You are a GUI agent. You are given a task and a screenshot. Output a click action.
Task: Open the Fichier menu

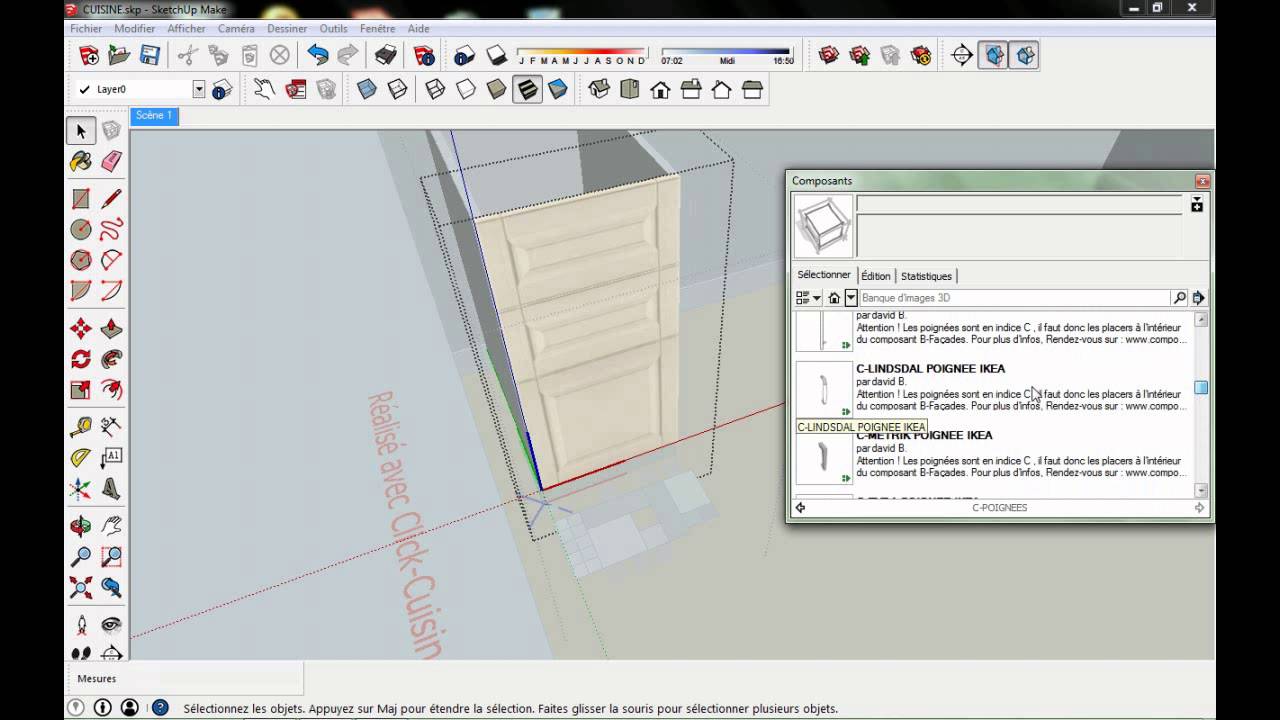pyautogui.click(x=86, y=29)
